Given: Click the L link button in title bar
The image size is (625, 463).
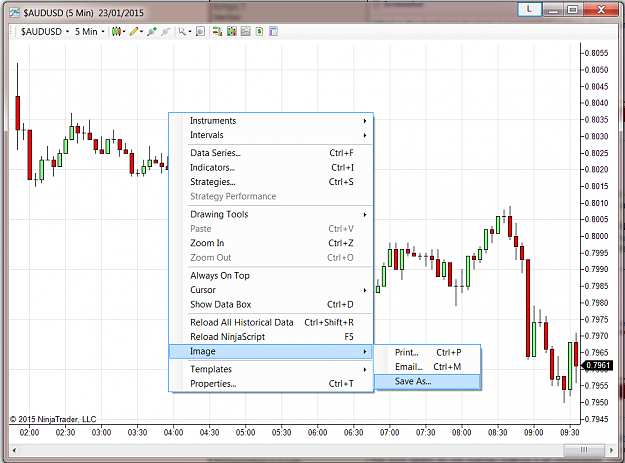Looking at the screenshot, I should tap(529, 9).
